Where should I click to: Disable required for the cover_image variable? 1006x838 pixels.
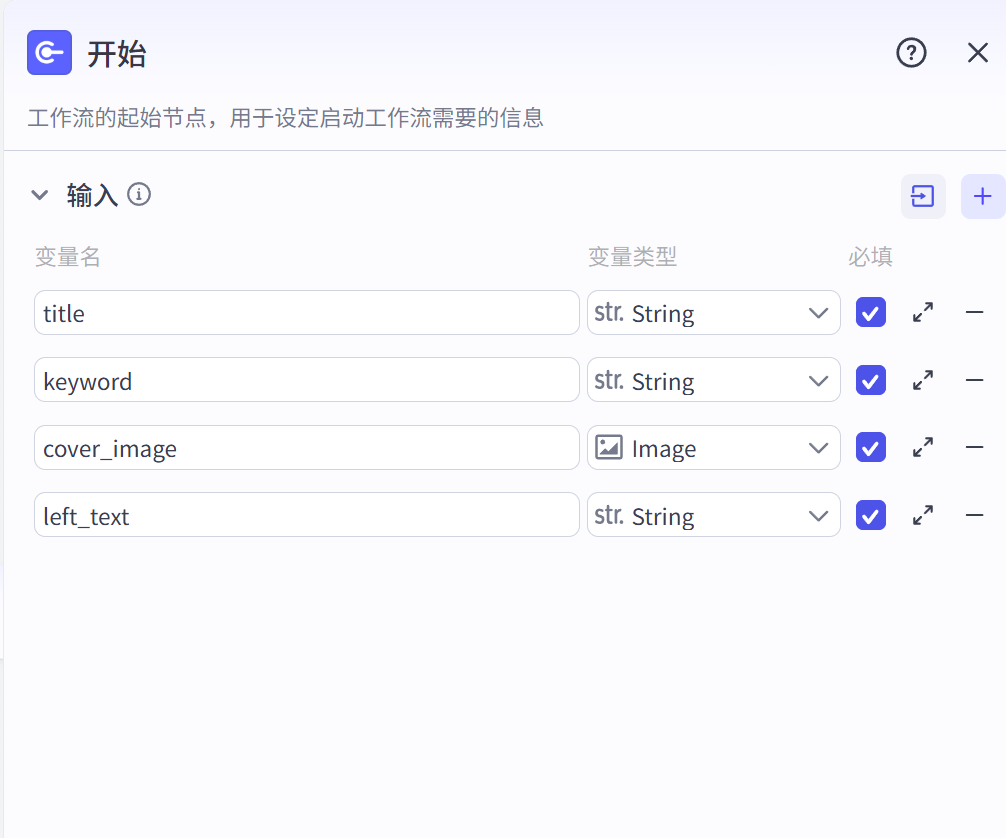[870, 448]
